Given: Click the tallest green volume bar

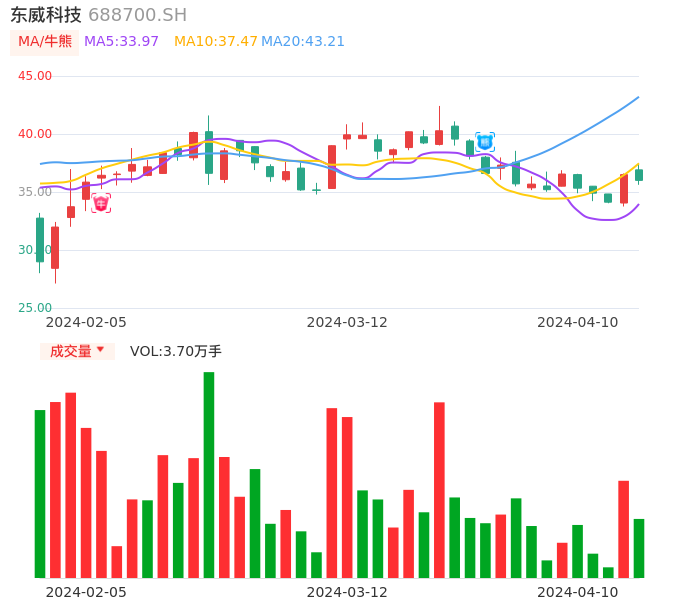Looking at the screenshot, I should [209, 475].
